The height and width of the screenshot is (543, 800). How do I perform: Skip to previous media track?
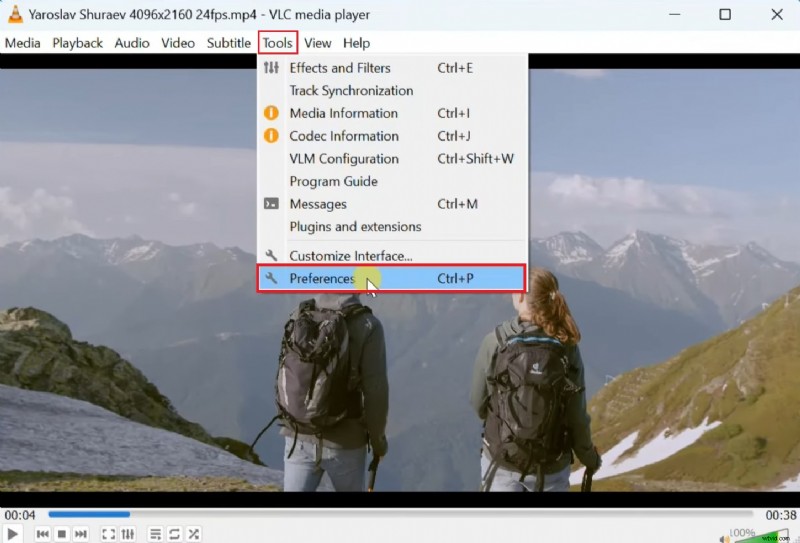coord(43,534)
